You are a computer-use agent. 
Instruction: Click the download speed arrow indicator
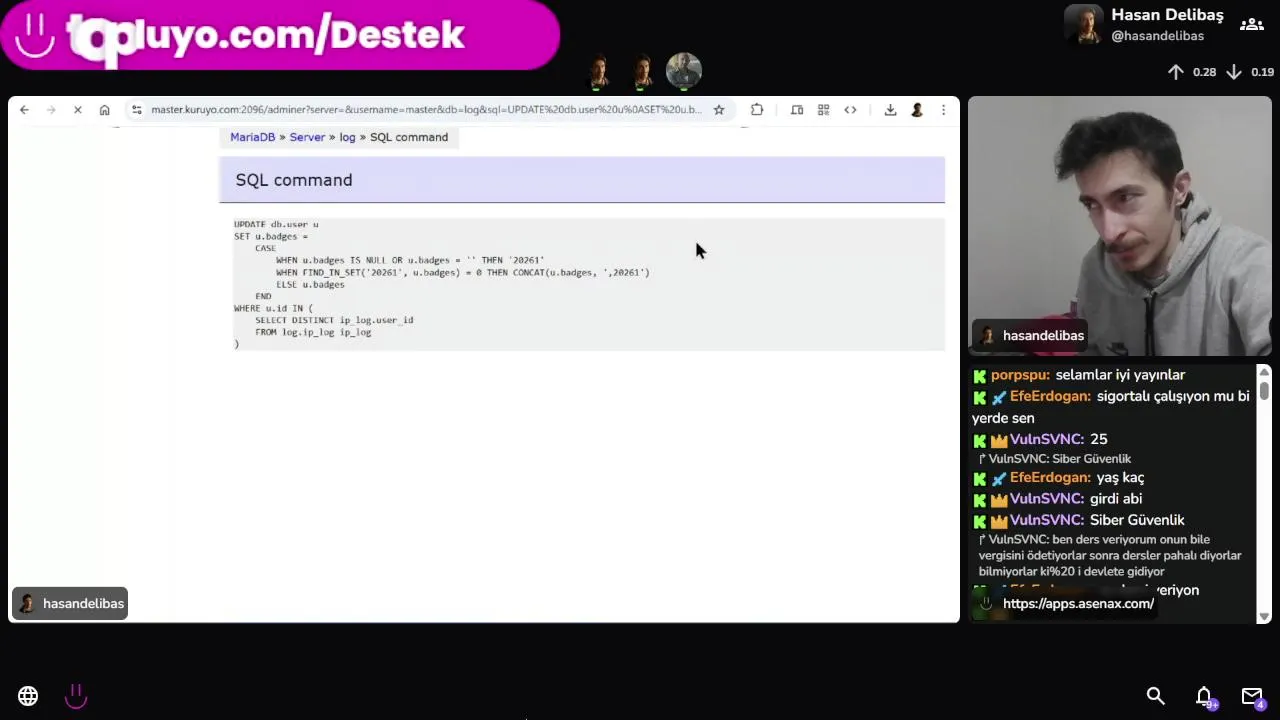click(1234, 72)
